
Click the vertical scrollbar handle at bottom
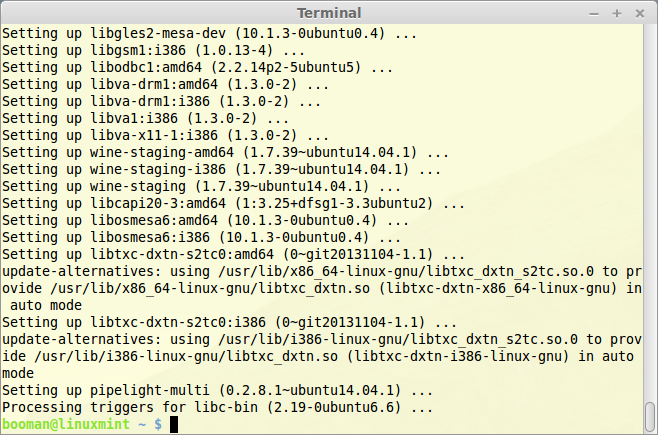click(x=650, y=417)
